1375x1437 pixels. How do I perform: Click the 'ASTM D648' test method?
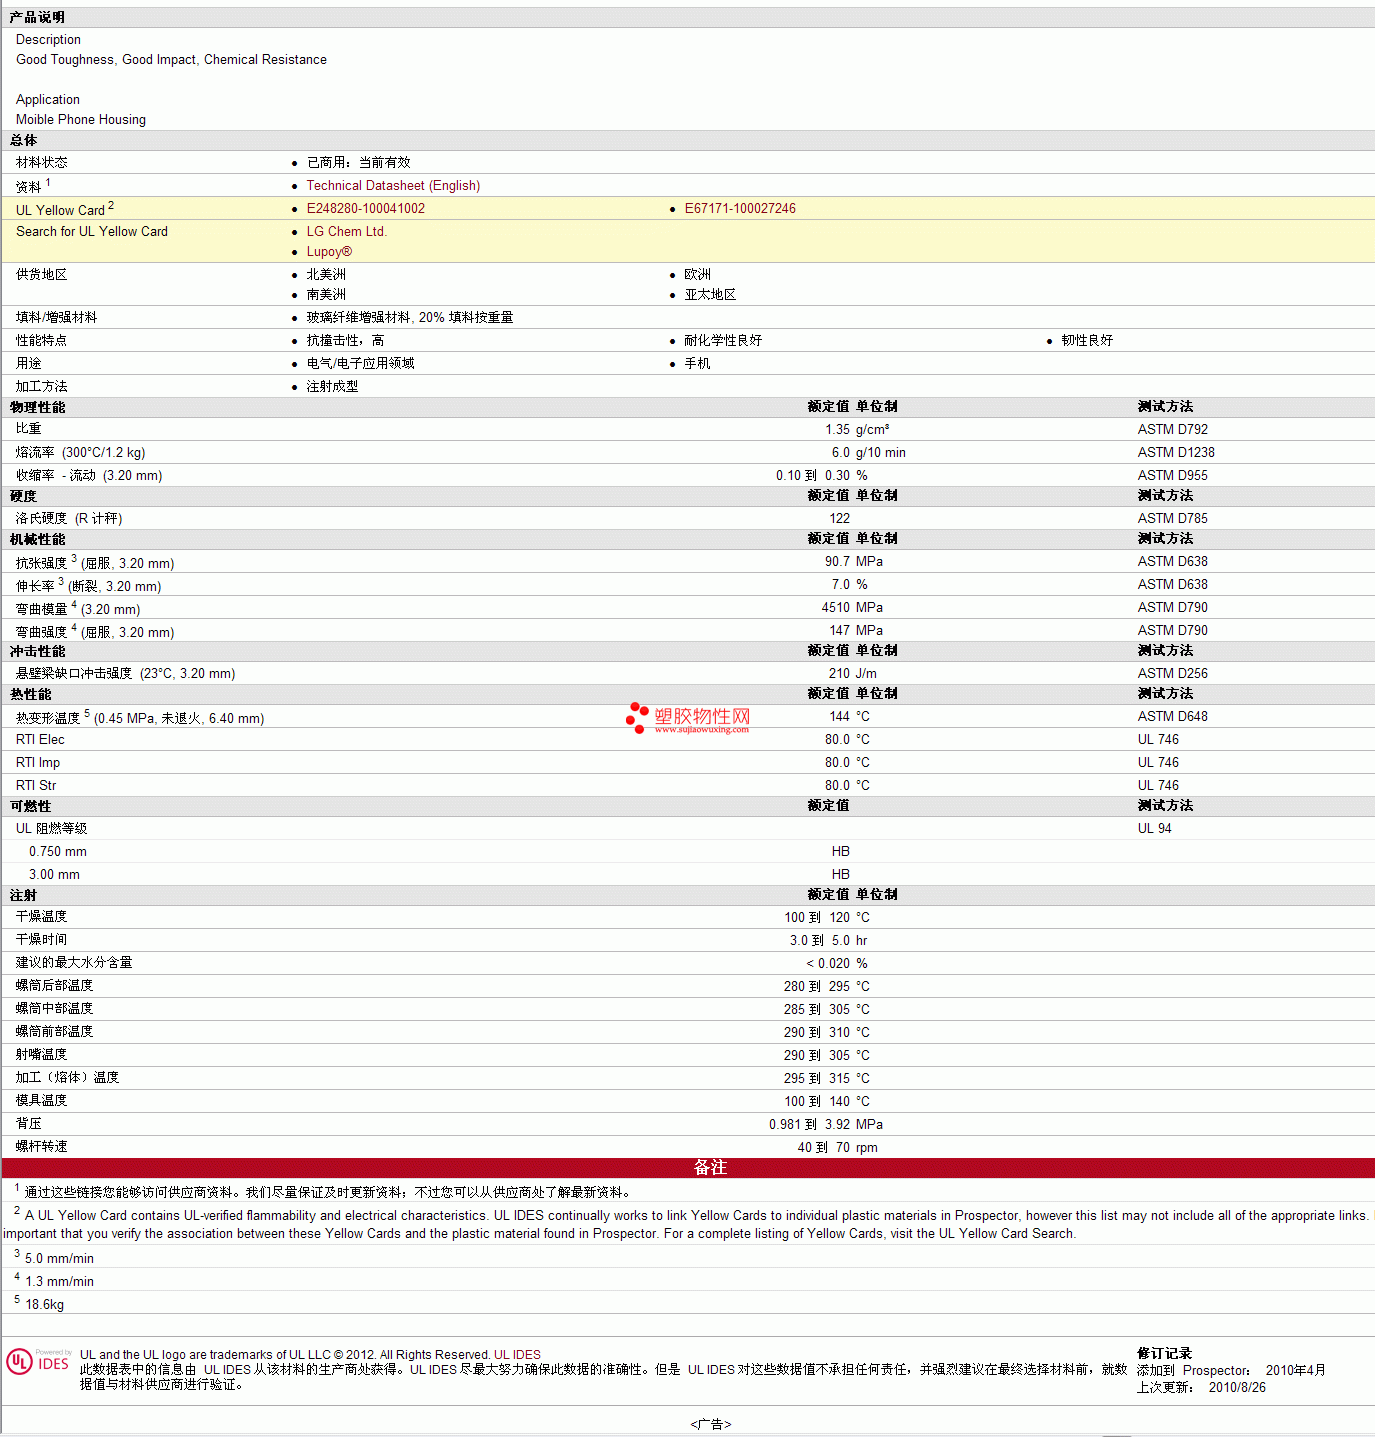[x=1173, y=717]
